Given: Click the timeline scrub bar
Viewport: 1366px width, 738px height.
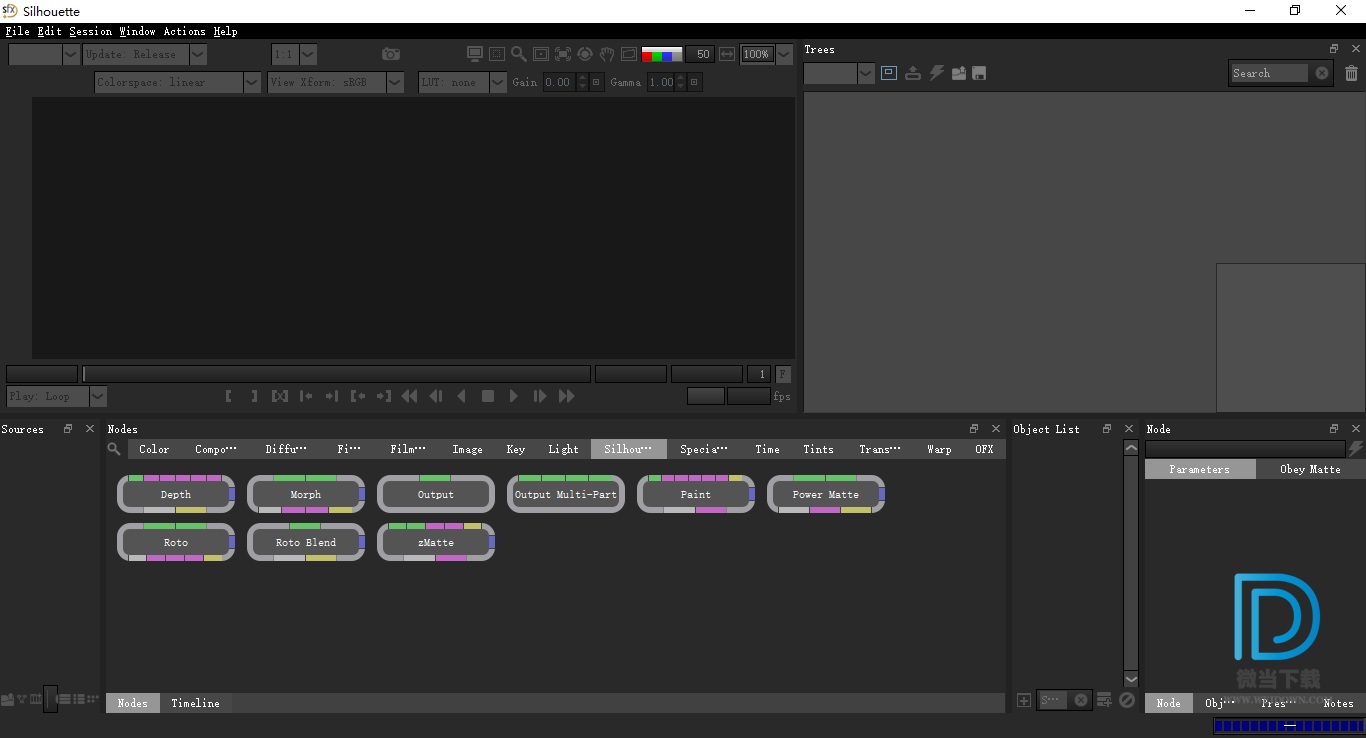Looking at the screenshot, I should [336, 374].
